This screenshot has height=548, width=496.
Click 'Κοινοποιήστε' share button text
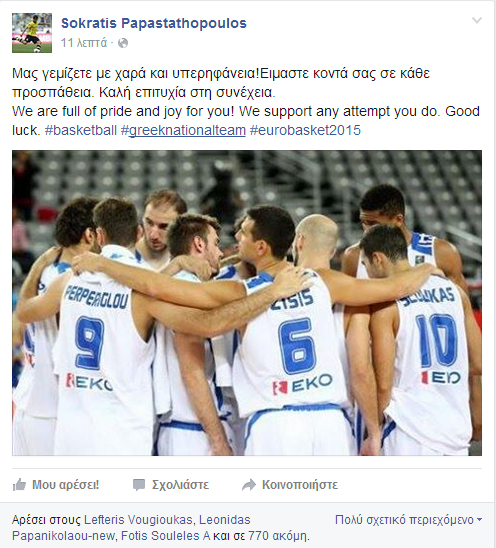point(300,485)
